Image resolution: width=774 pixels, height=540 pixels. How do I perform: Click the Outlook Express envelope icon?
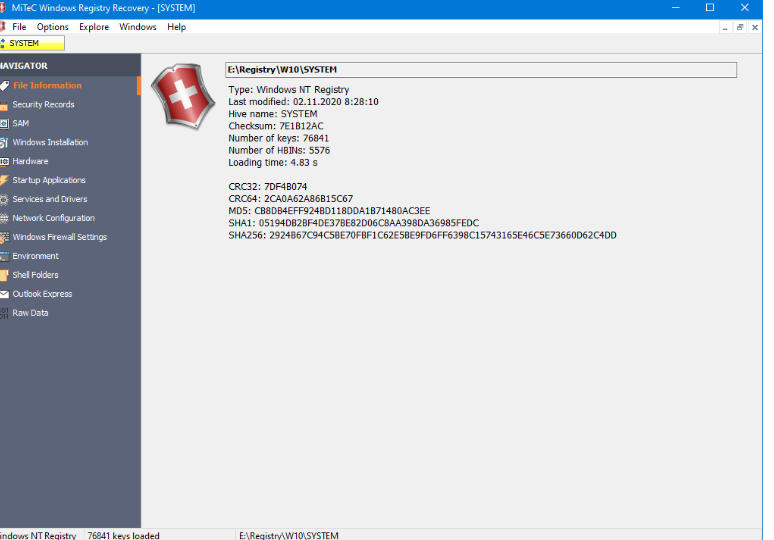[4, 295]
